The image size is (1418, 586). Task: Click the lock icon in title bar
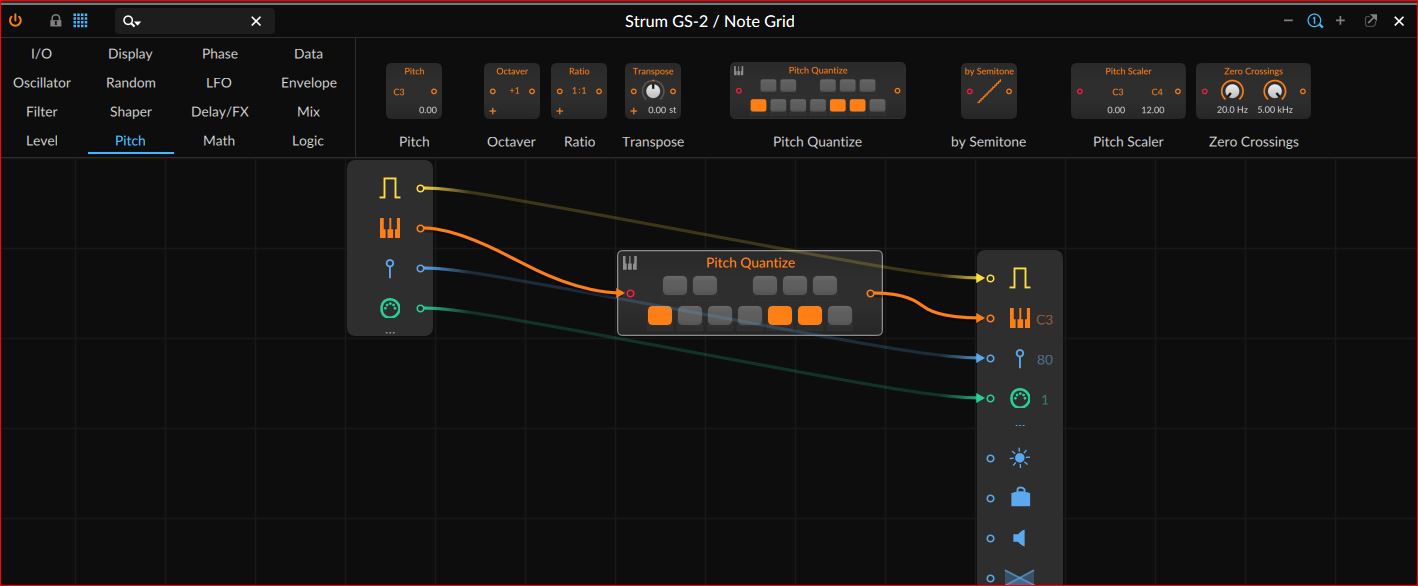coord(56,20)
